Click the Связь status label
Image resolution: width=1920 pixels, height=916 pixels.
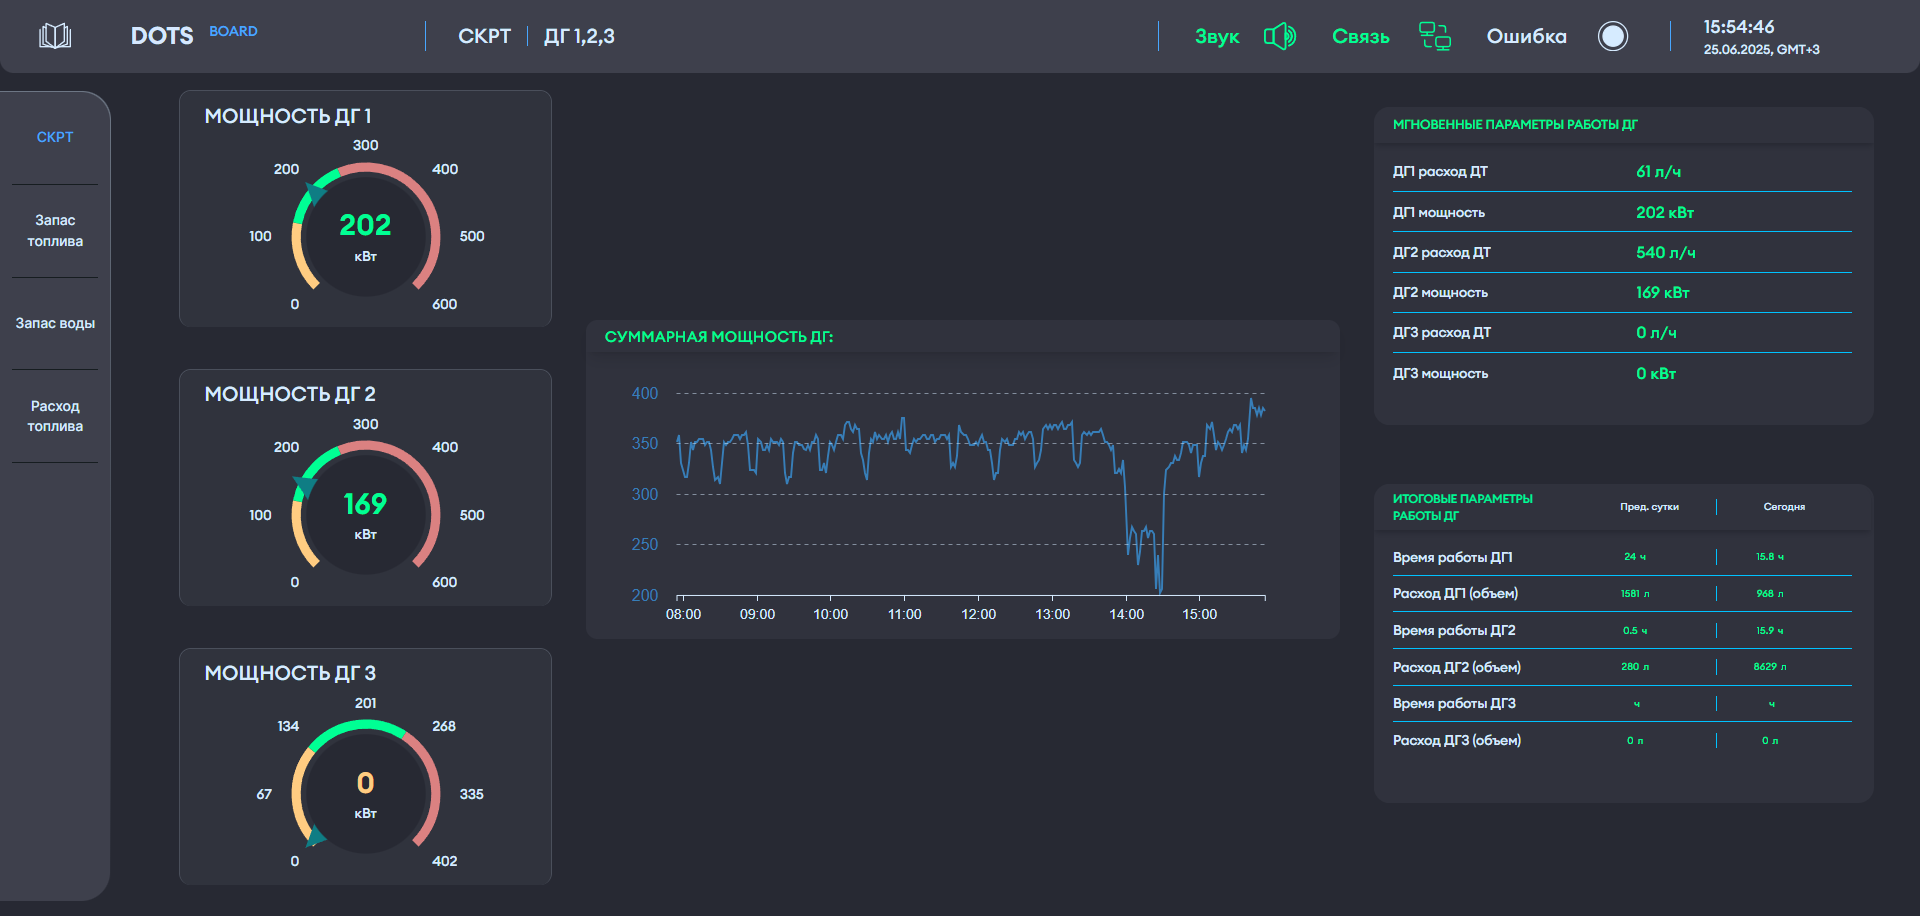[1360, 37]
